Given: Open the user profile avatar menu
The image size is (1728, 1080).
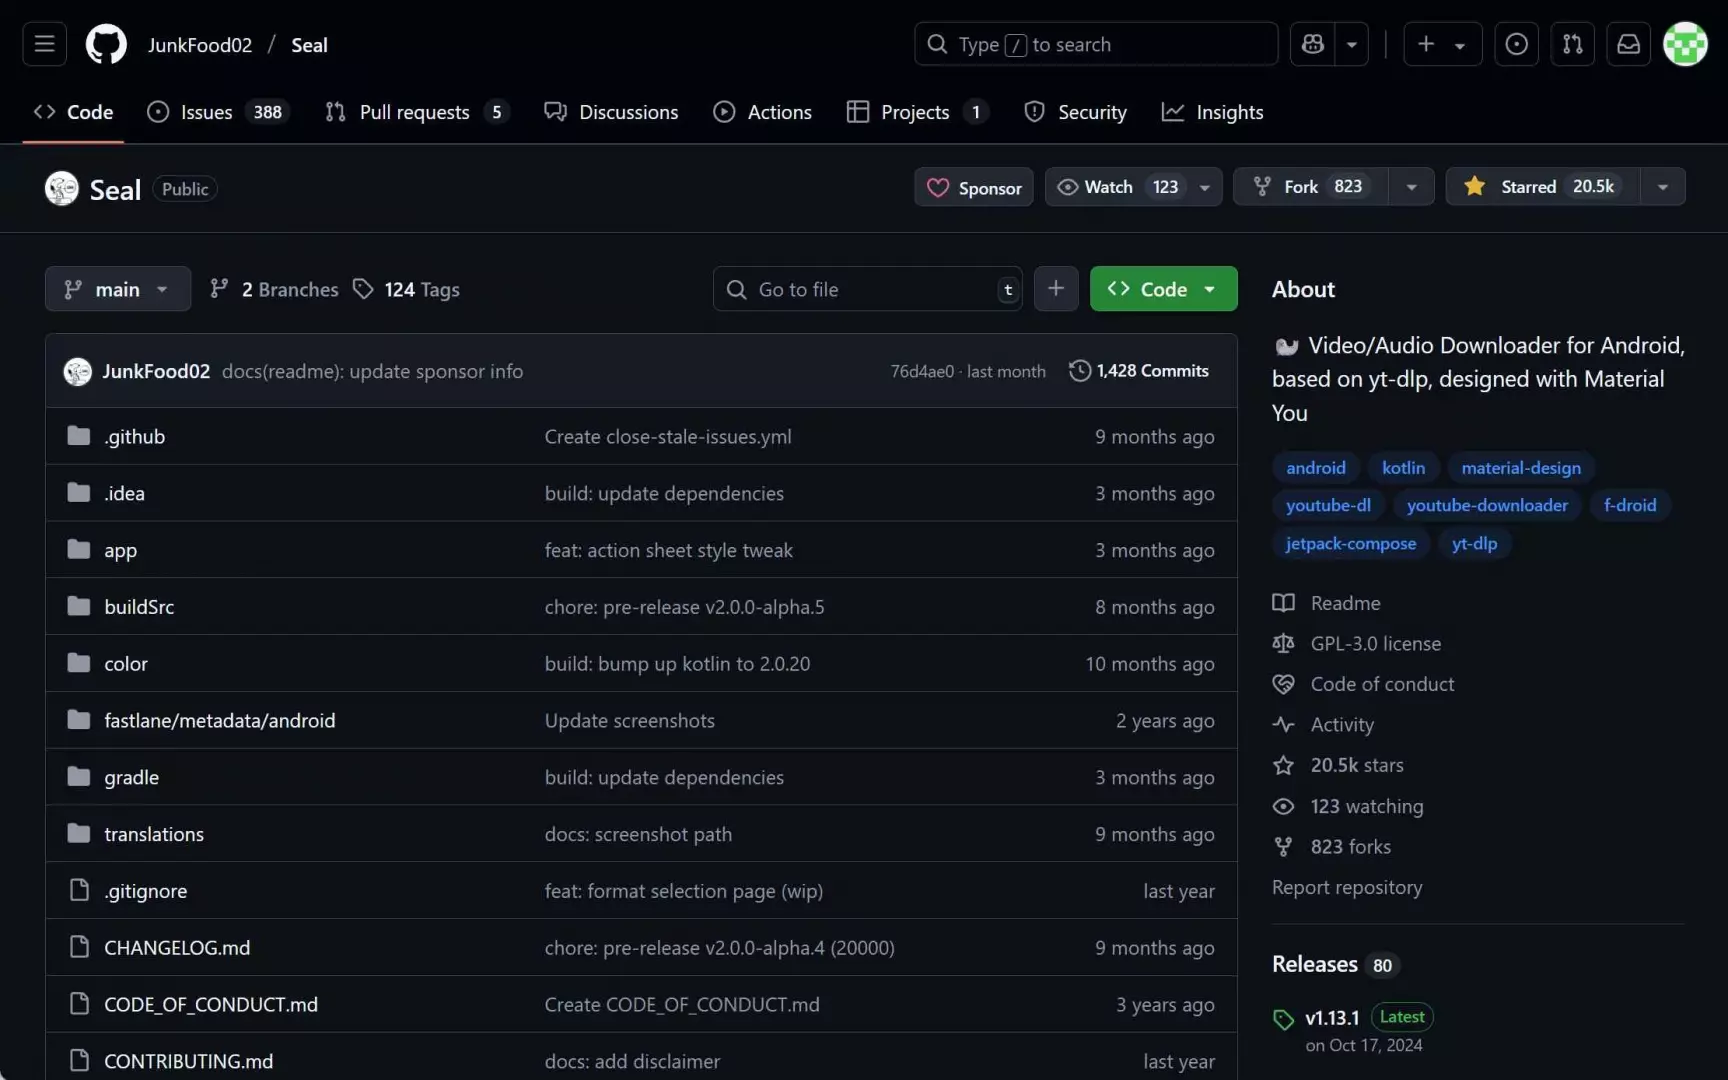Looking at the screenshot, I should click(1685, 44).
